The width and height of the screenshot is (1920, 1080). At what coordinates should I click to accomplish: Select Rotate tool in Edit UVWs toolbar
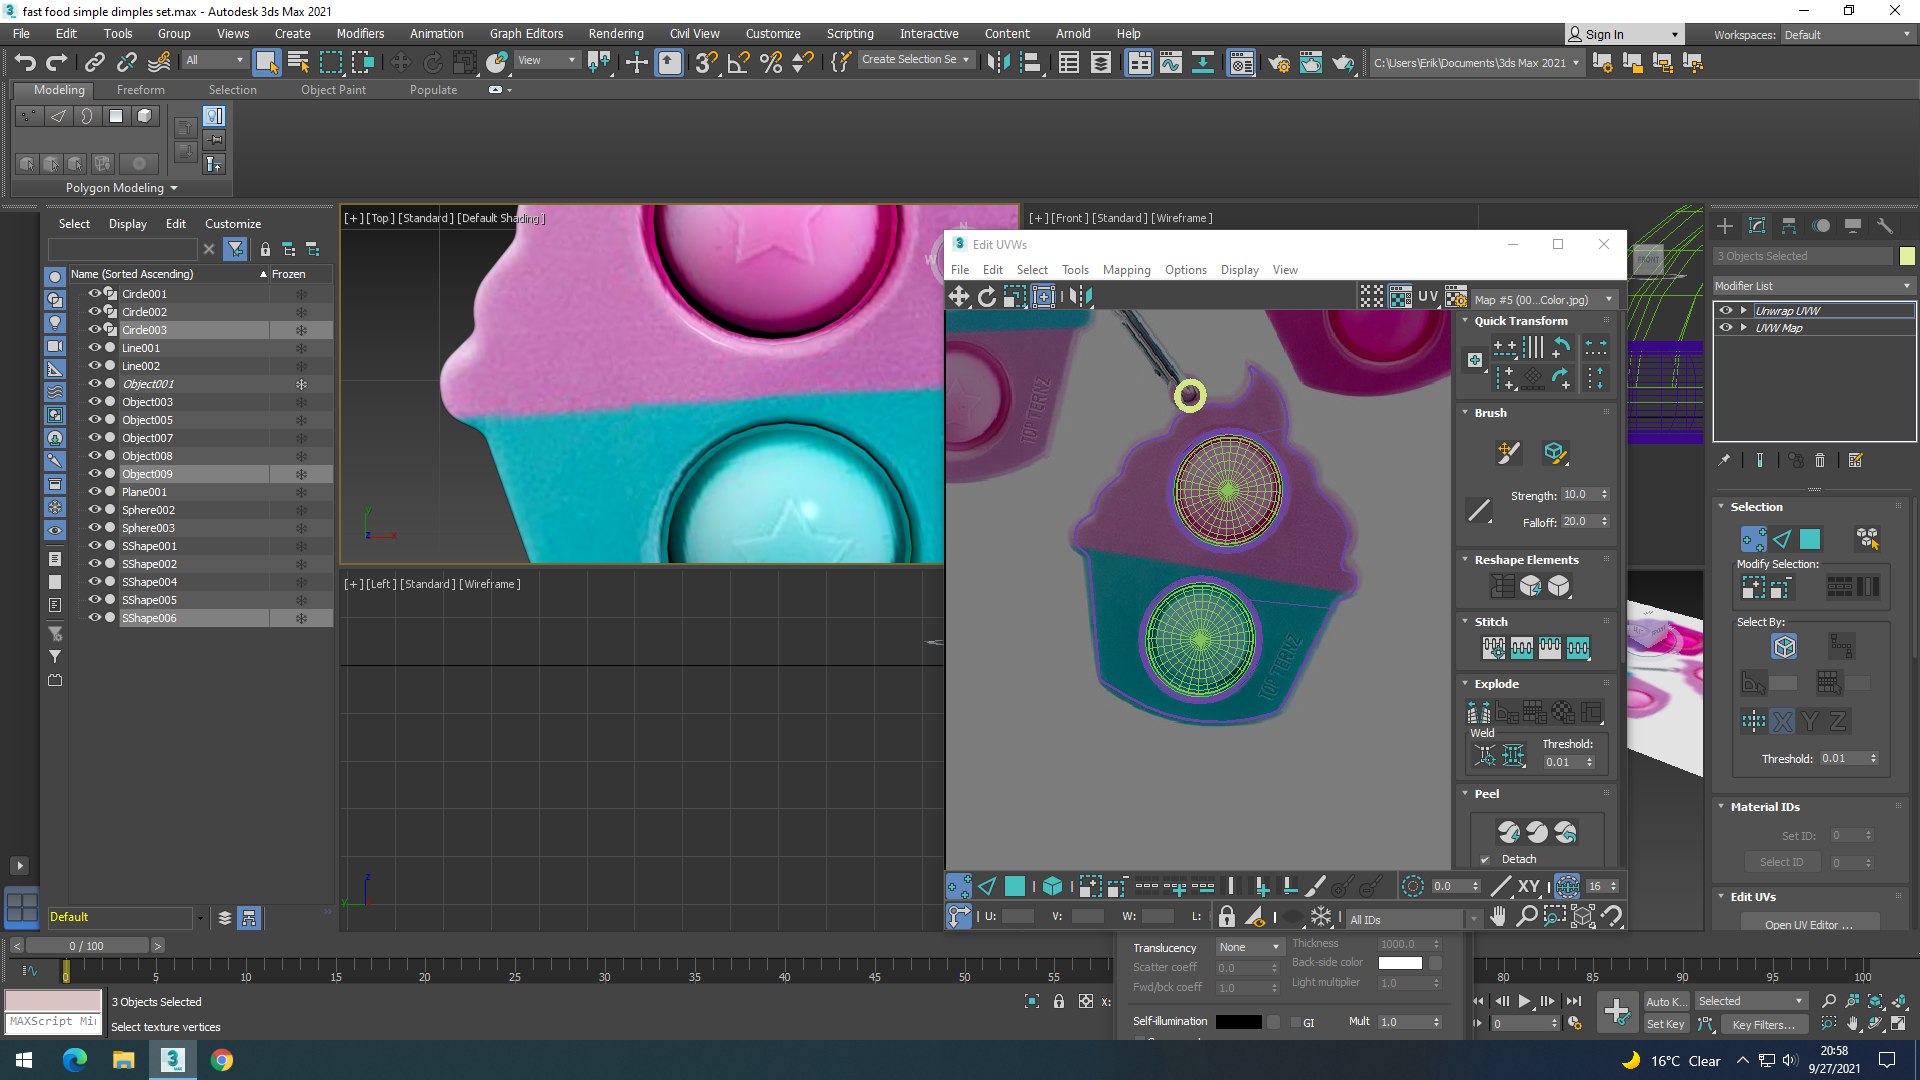(x=986, y=296)
